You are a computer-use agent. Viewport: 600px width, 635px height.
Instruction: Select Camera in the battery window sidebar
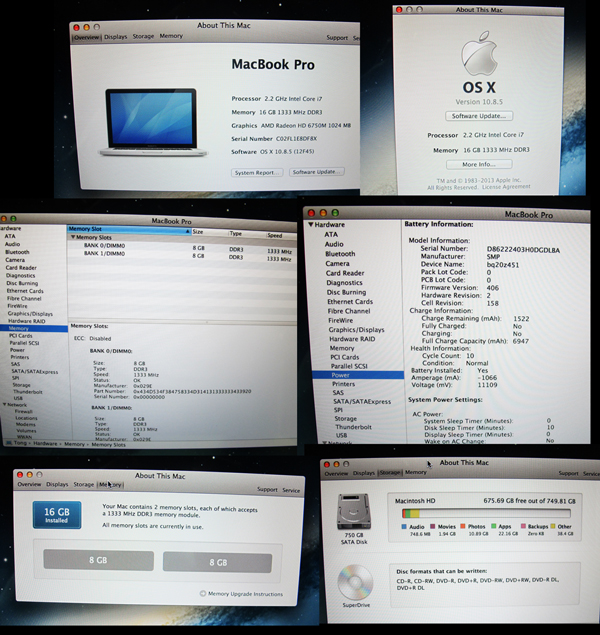coord(337,263)
